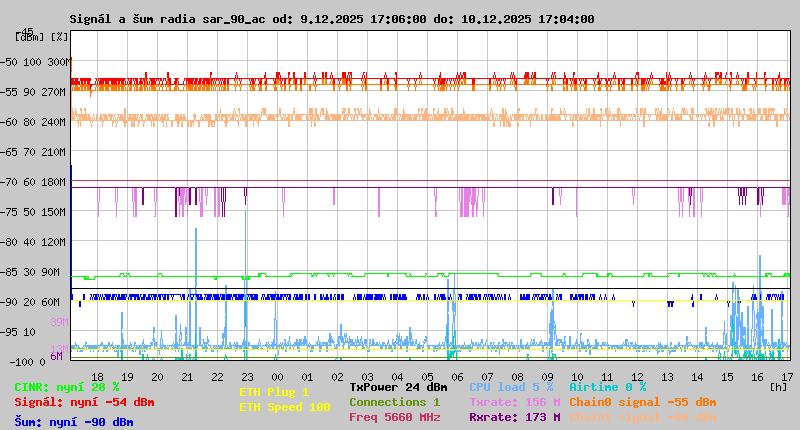Click the 180M label on the vertical axis
The width and height of the screenshot is (800, 430).
[x=53, y=182]
